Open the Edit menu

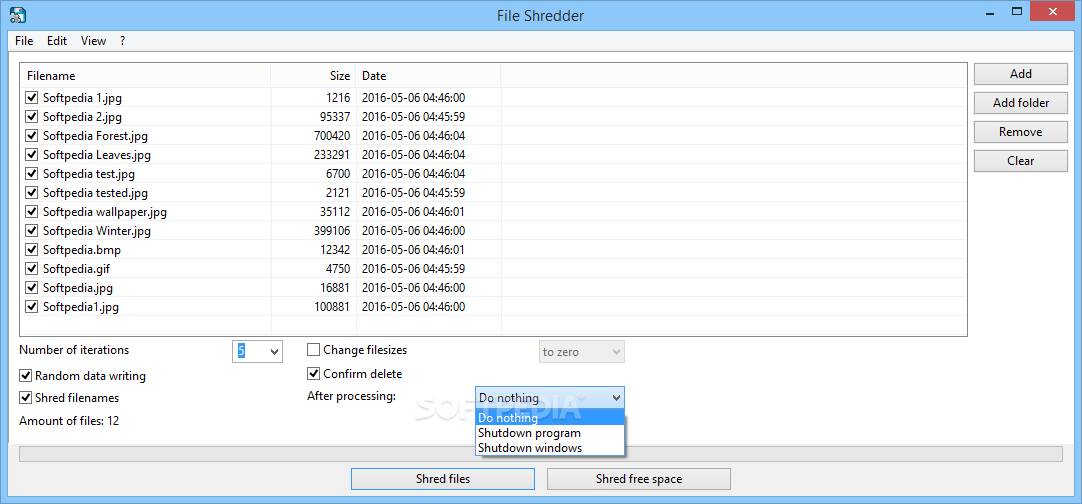click(x=57, y=41)
